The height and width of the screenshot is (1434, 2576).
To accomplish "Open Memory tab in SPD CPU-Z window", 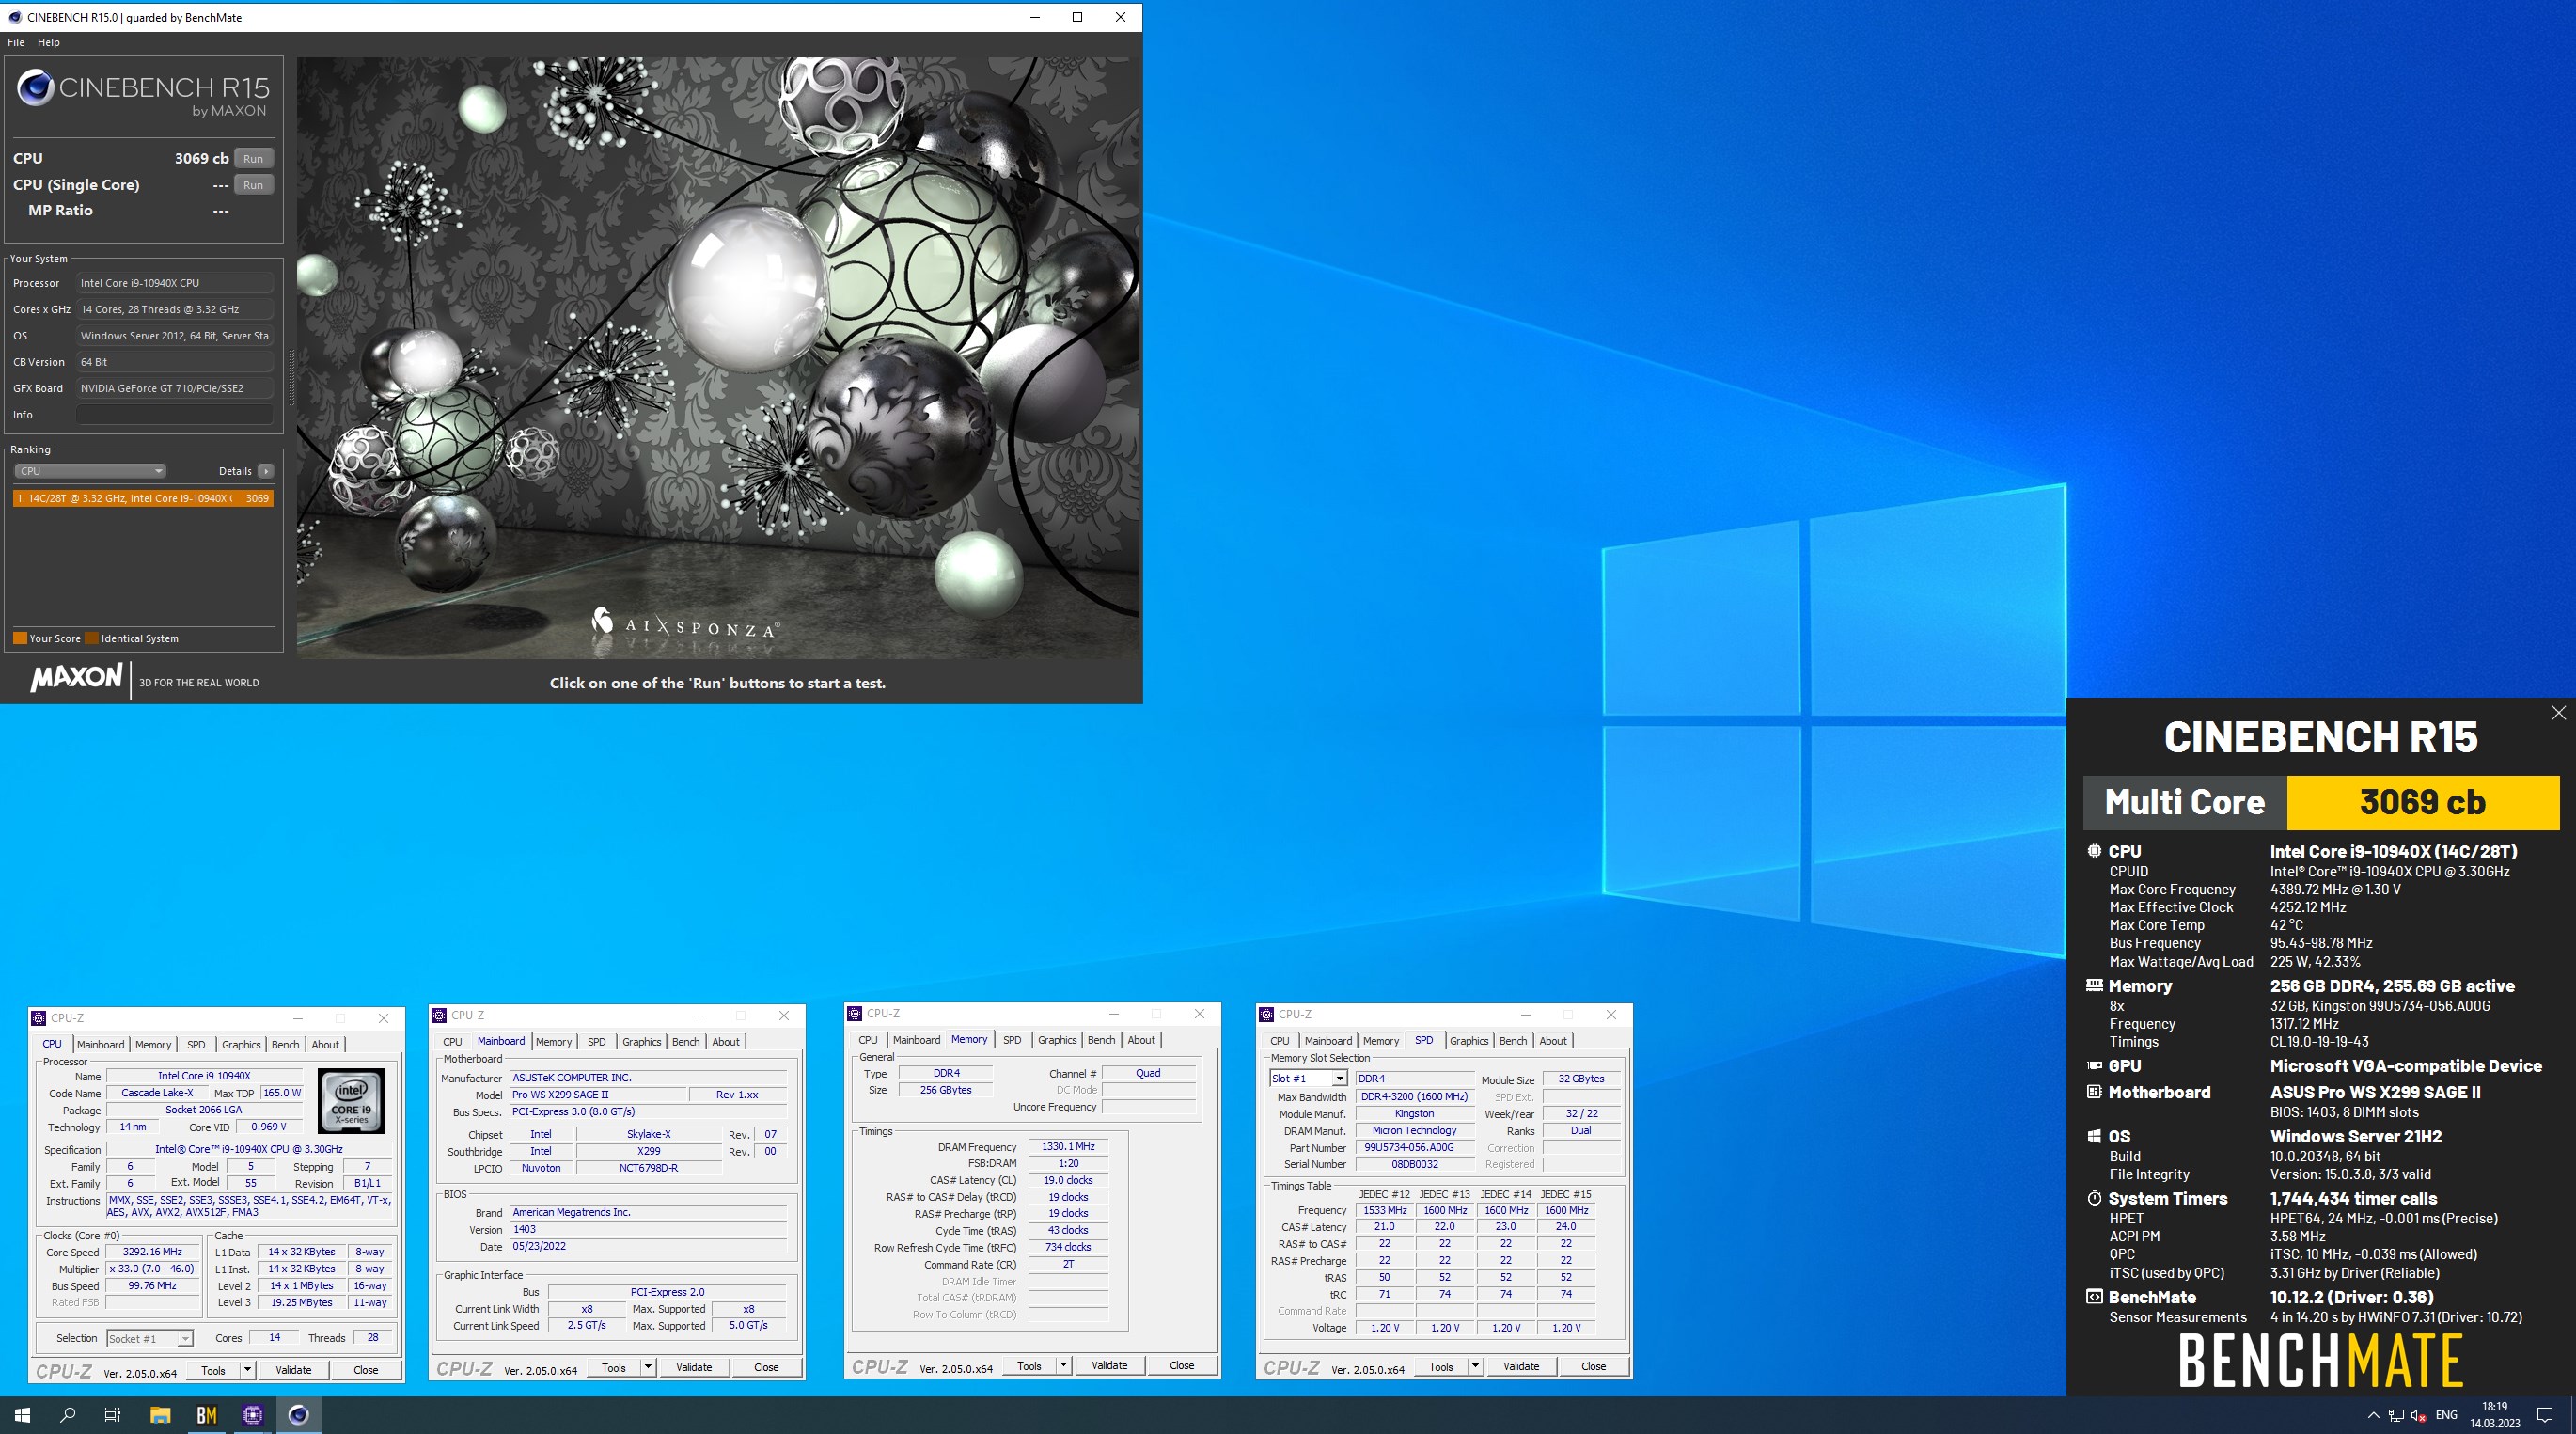I will pos(1381,1041).
